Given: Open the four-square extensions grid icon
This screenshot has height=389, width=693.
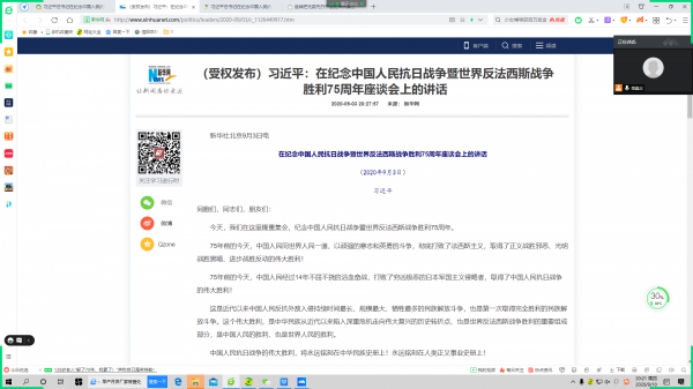Looking at the screenshot, I should (x=656, y=20).
